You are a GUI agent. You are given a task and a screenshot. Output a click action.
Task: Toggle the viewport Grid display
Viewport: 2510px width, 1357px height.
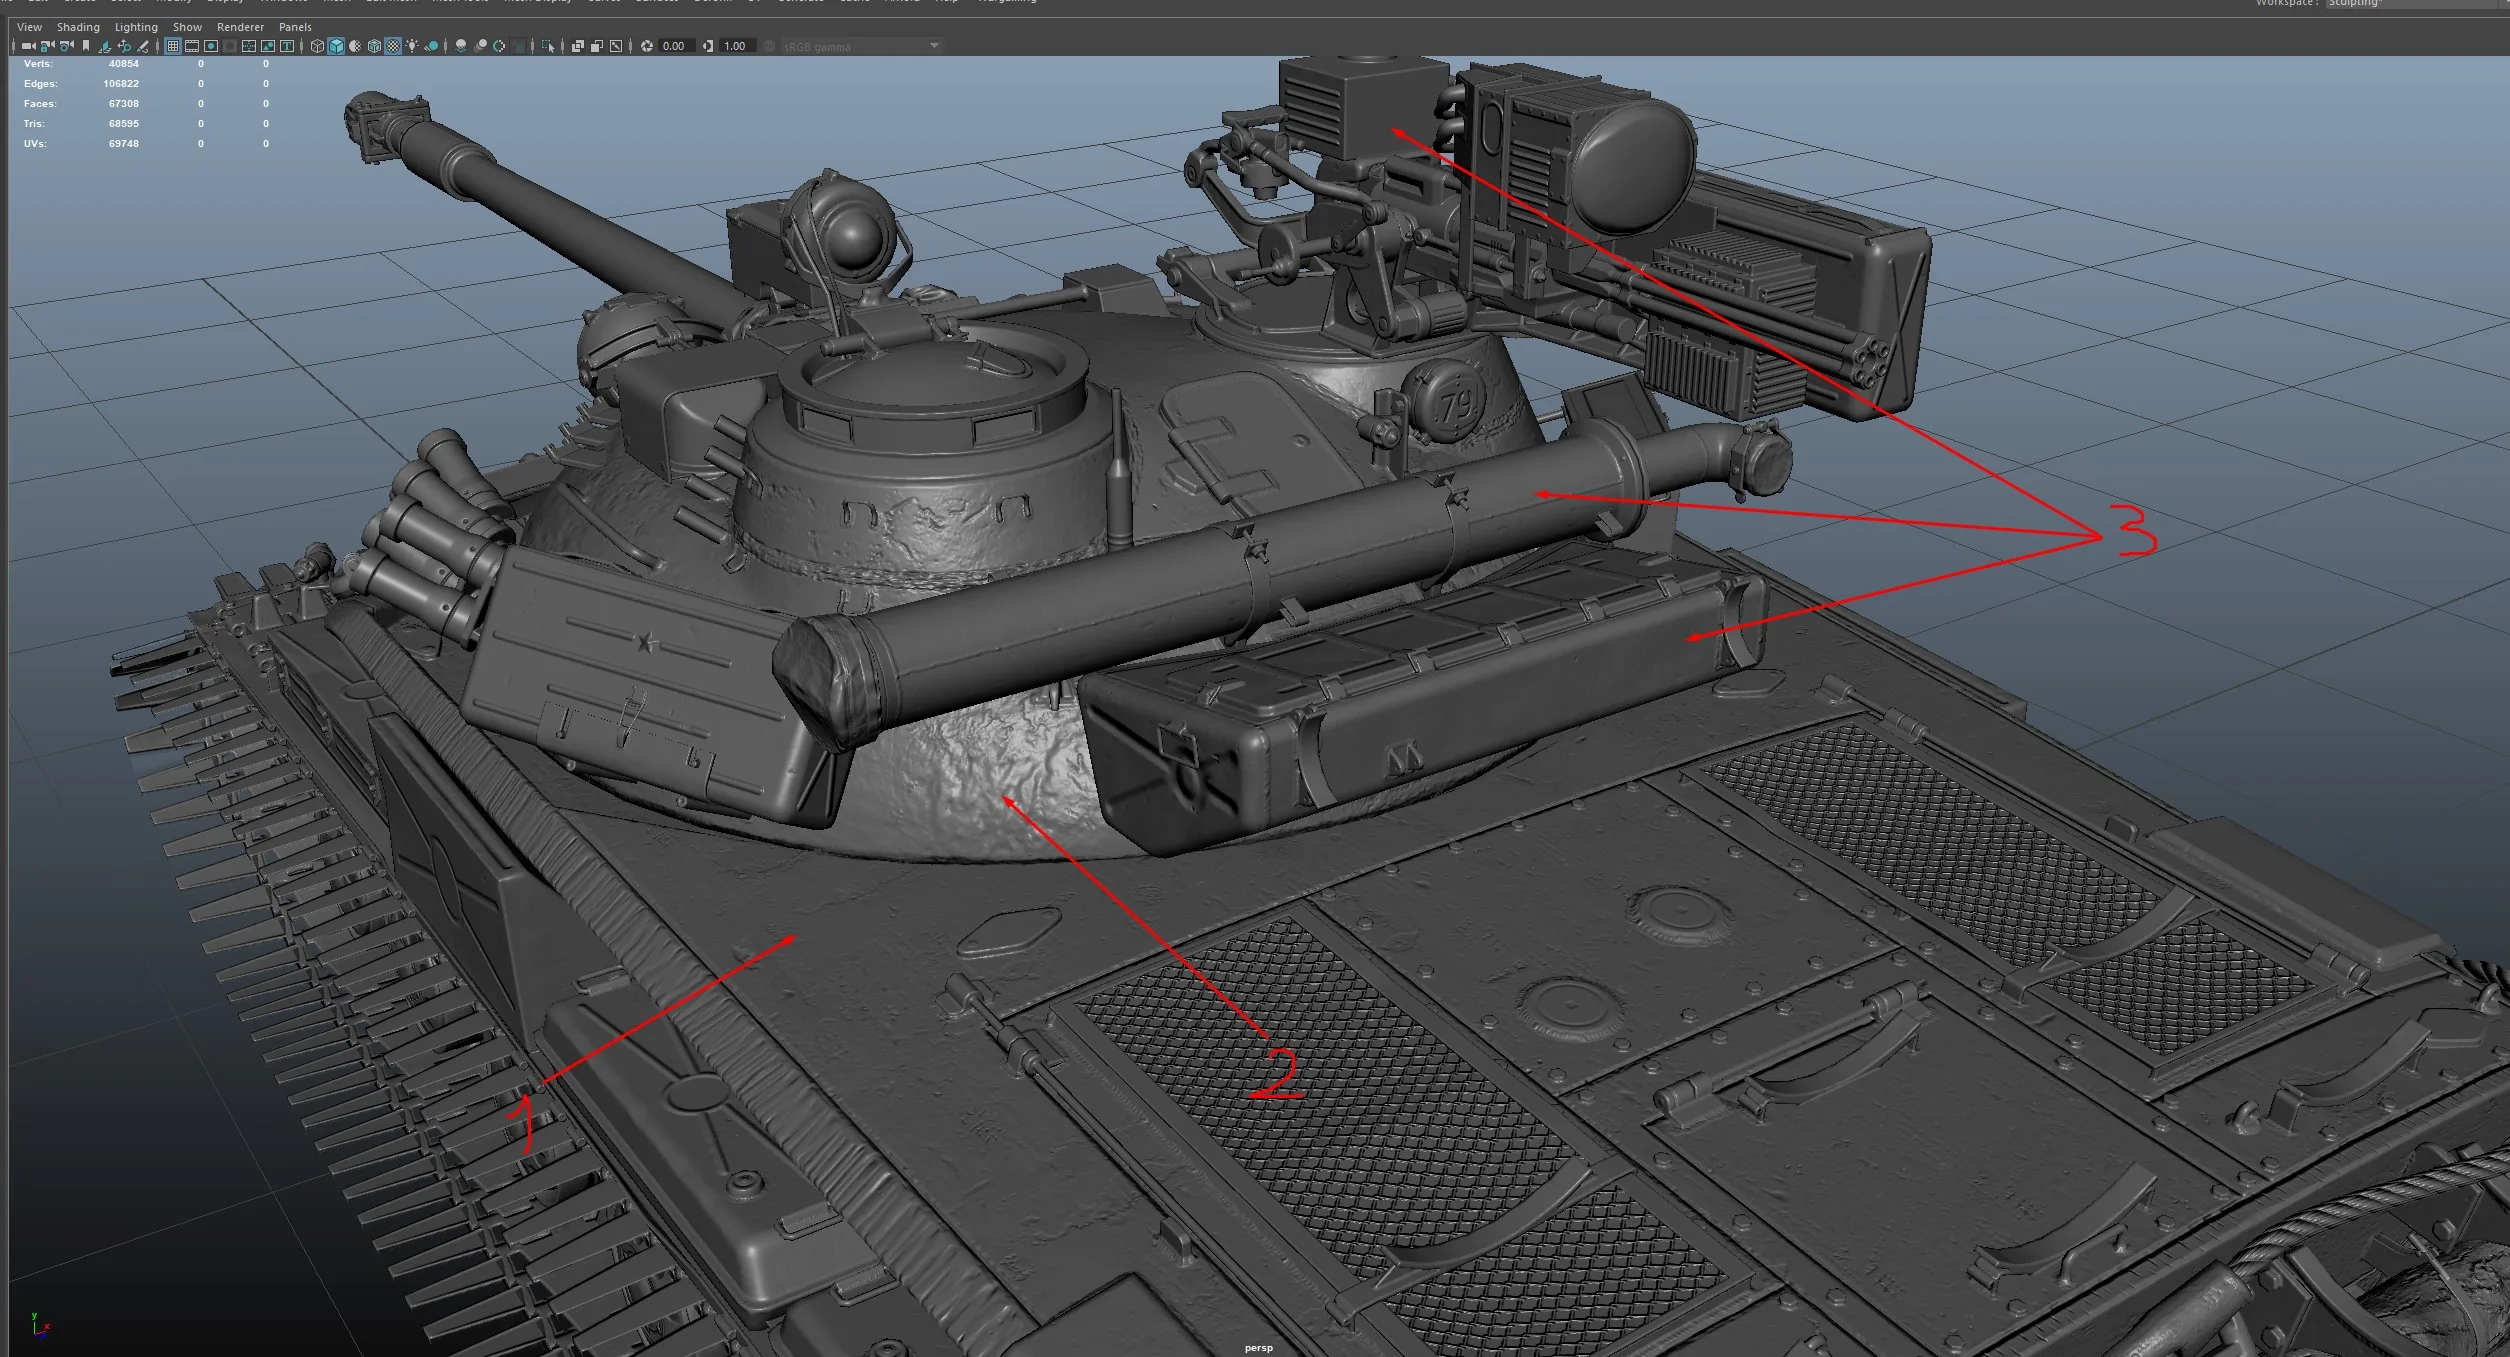pyautogui.click(x=173, y=46)
